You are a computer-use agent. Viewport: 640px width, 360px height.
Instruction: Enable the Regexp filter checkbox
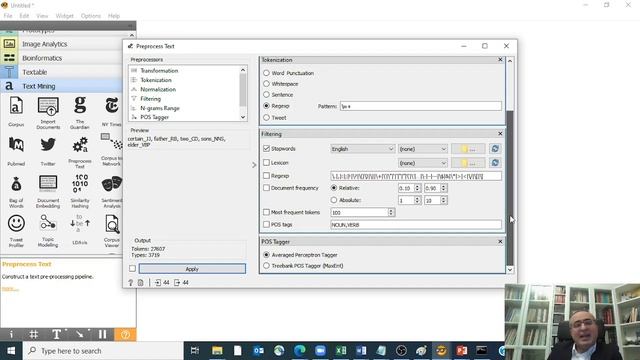[267, 176]
